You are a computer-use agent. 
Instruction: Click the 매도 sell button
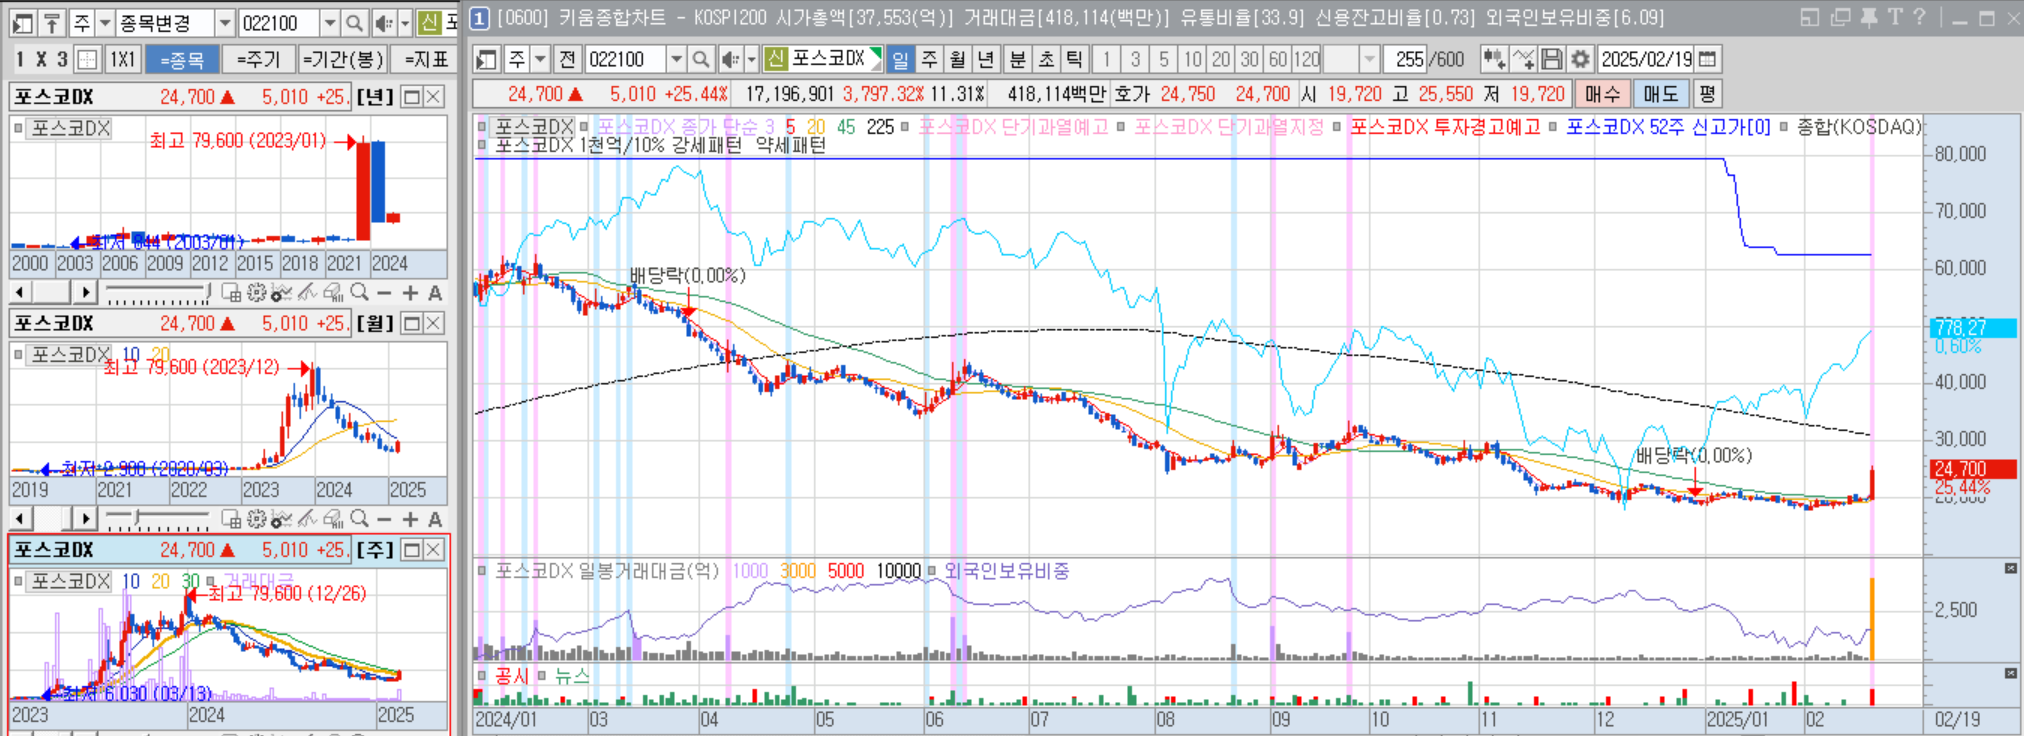[x=1661, y=94]
